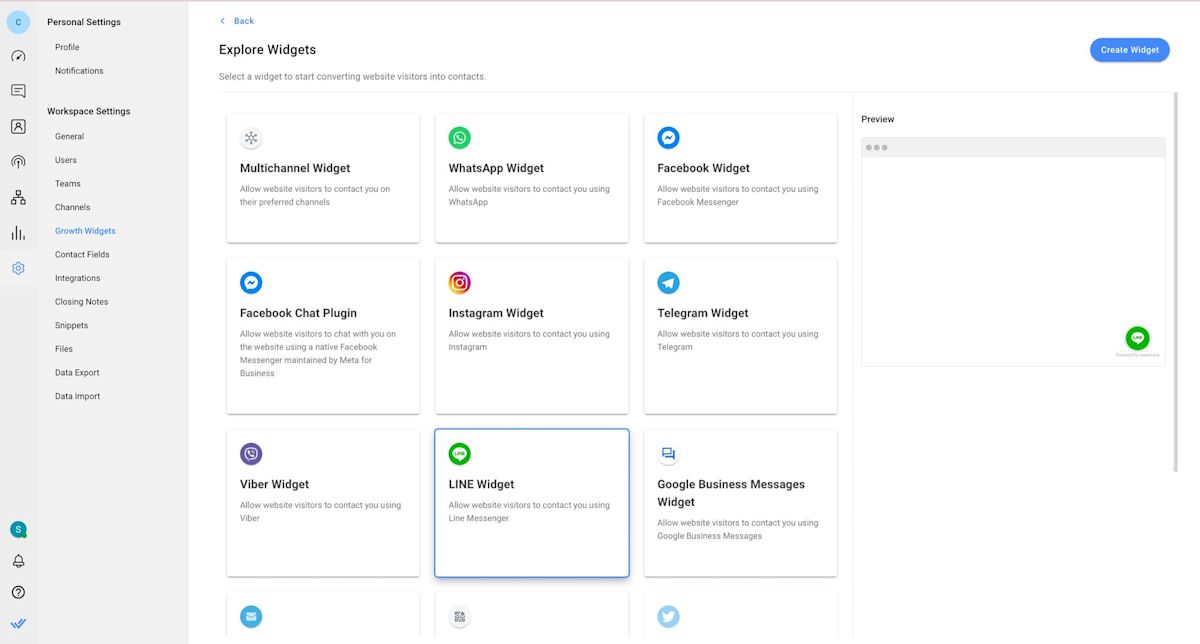
Task: Click the Settings gear icon in sidebar
Action: click(18, 268)
